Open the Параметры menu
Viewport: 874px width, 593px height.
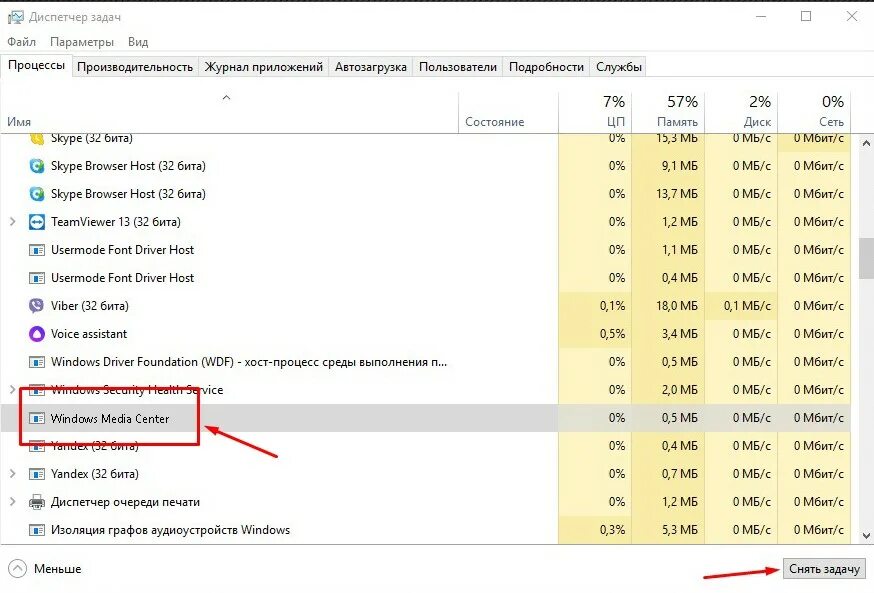[x=82, y=42]
